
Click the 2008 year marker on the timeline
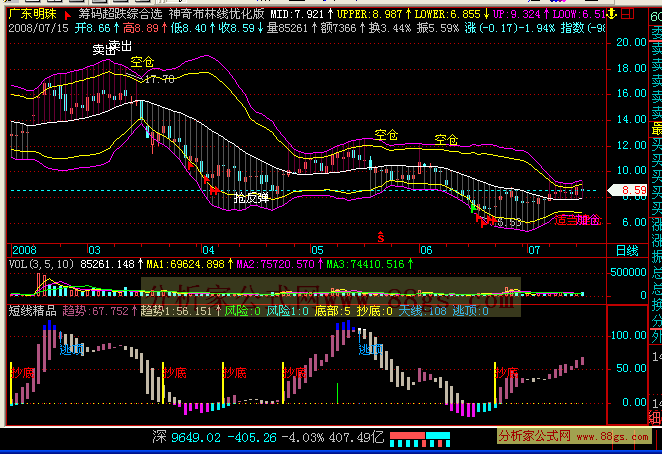[x=24, y=250]
